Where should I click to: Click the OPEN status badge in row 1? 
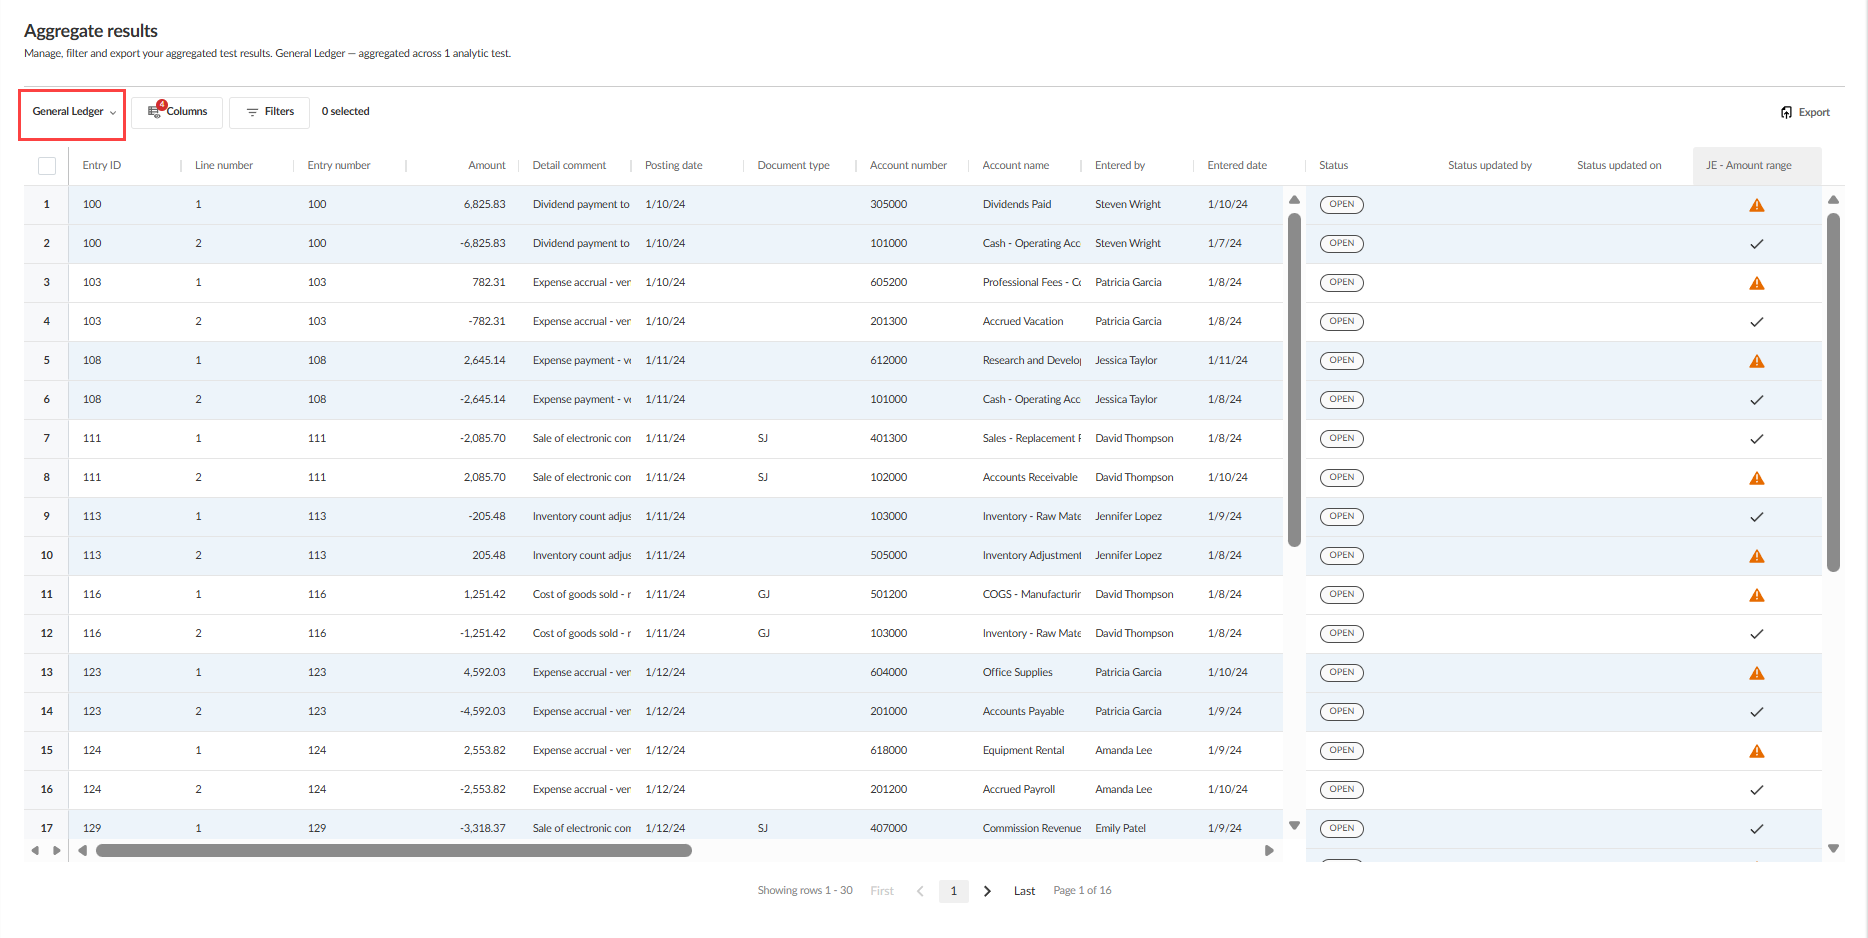[x=1341, y=205]
